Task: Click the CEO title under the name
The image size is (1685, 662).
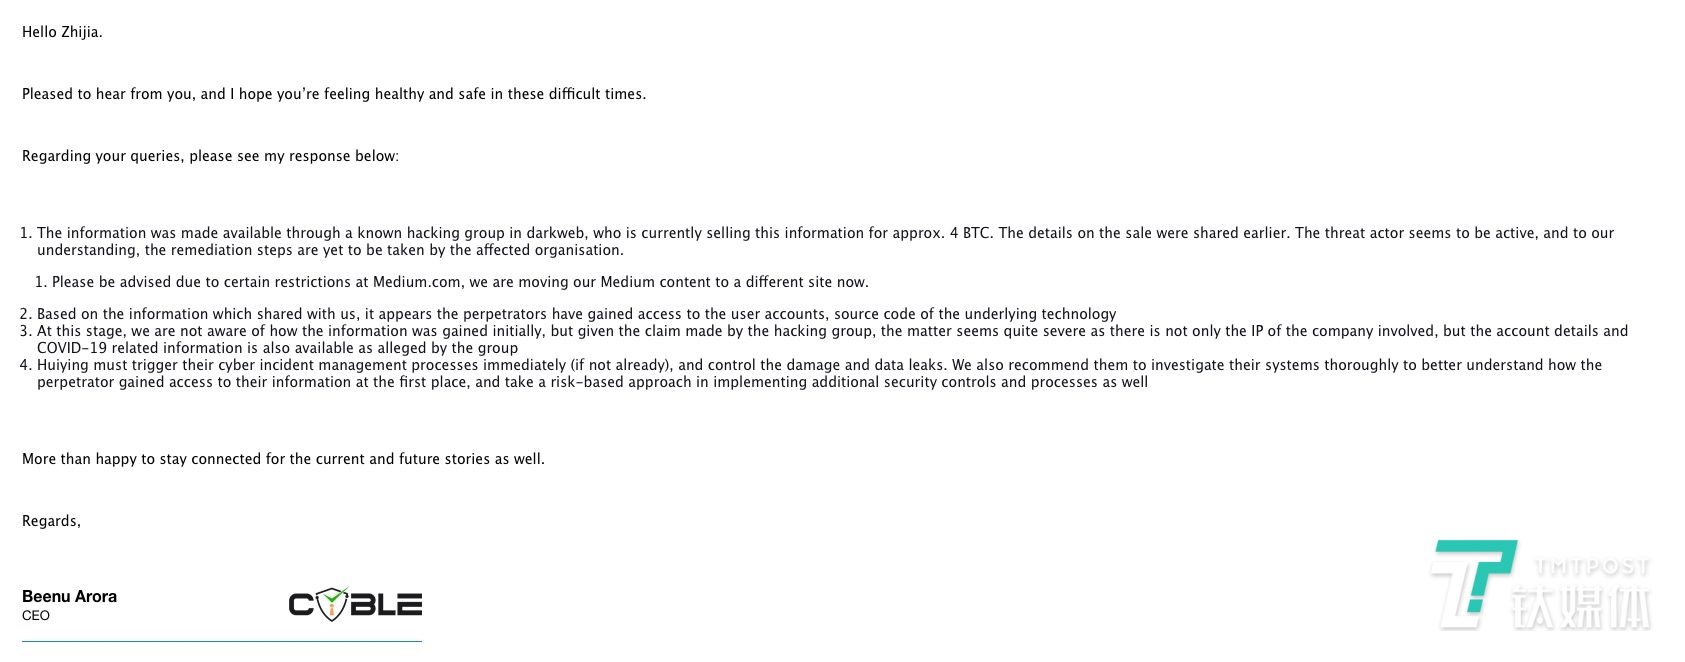Action: click(36, 616)
